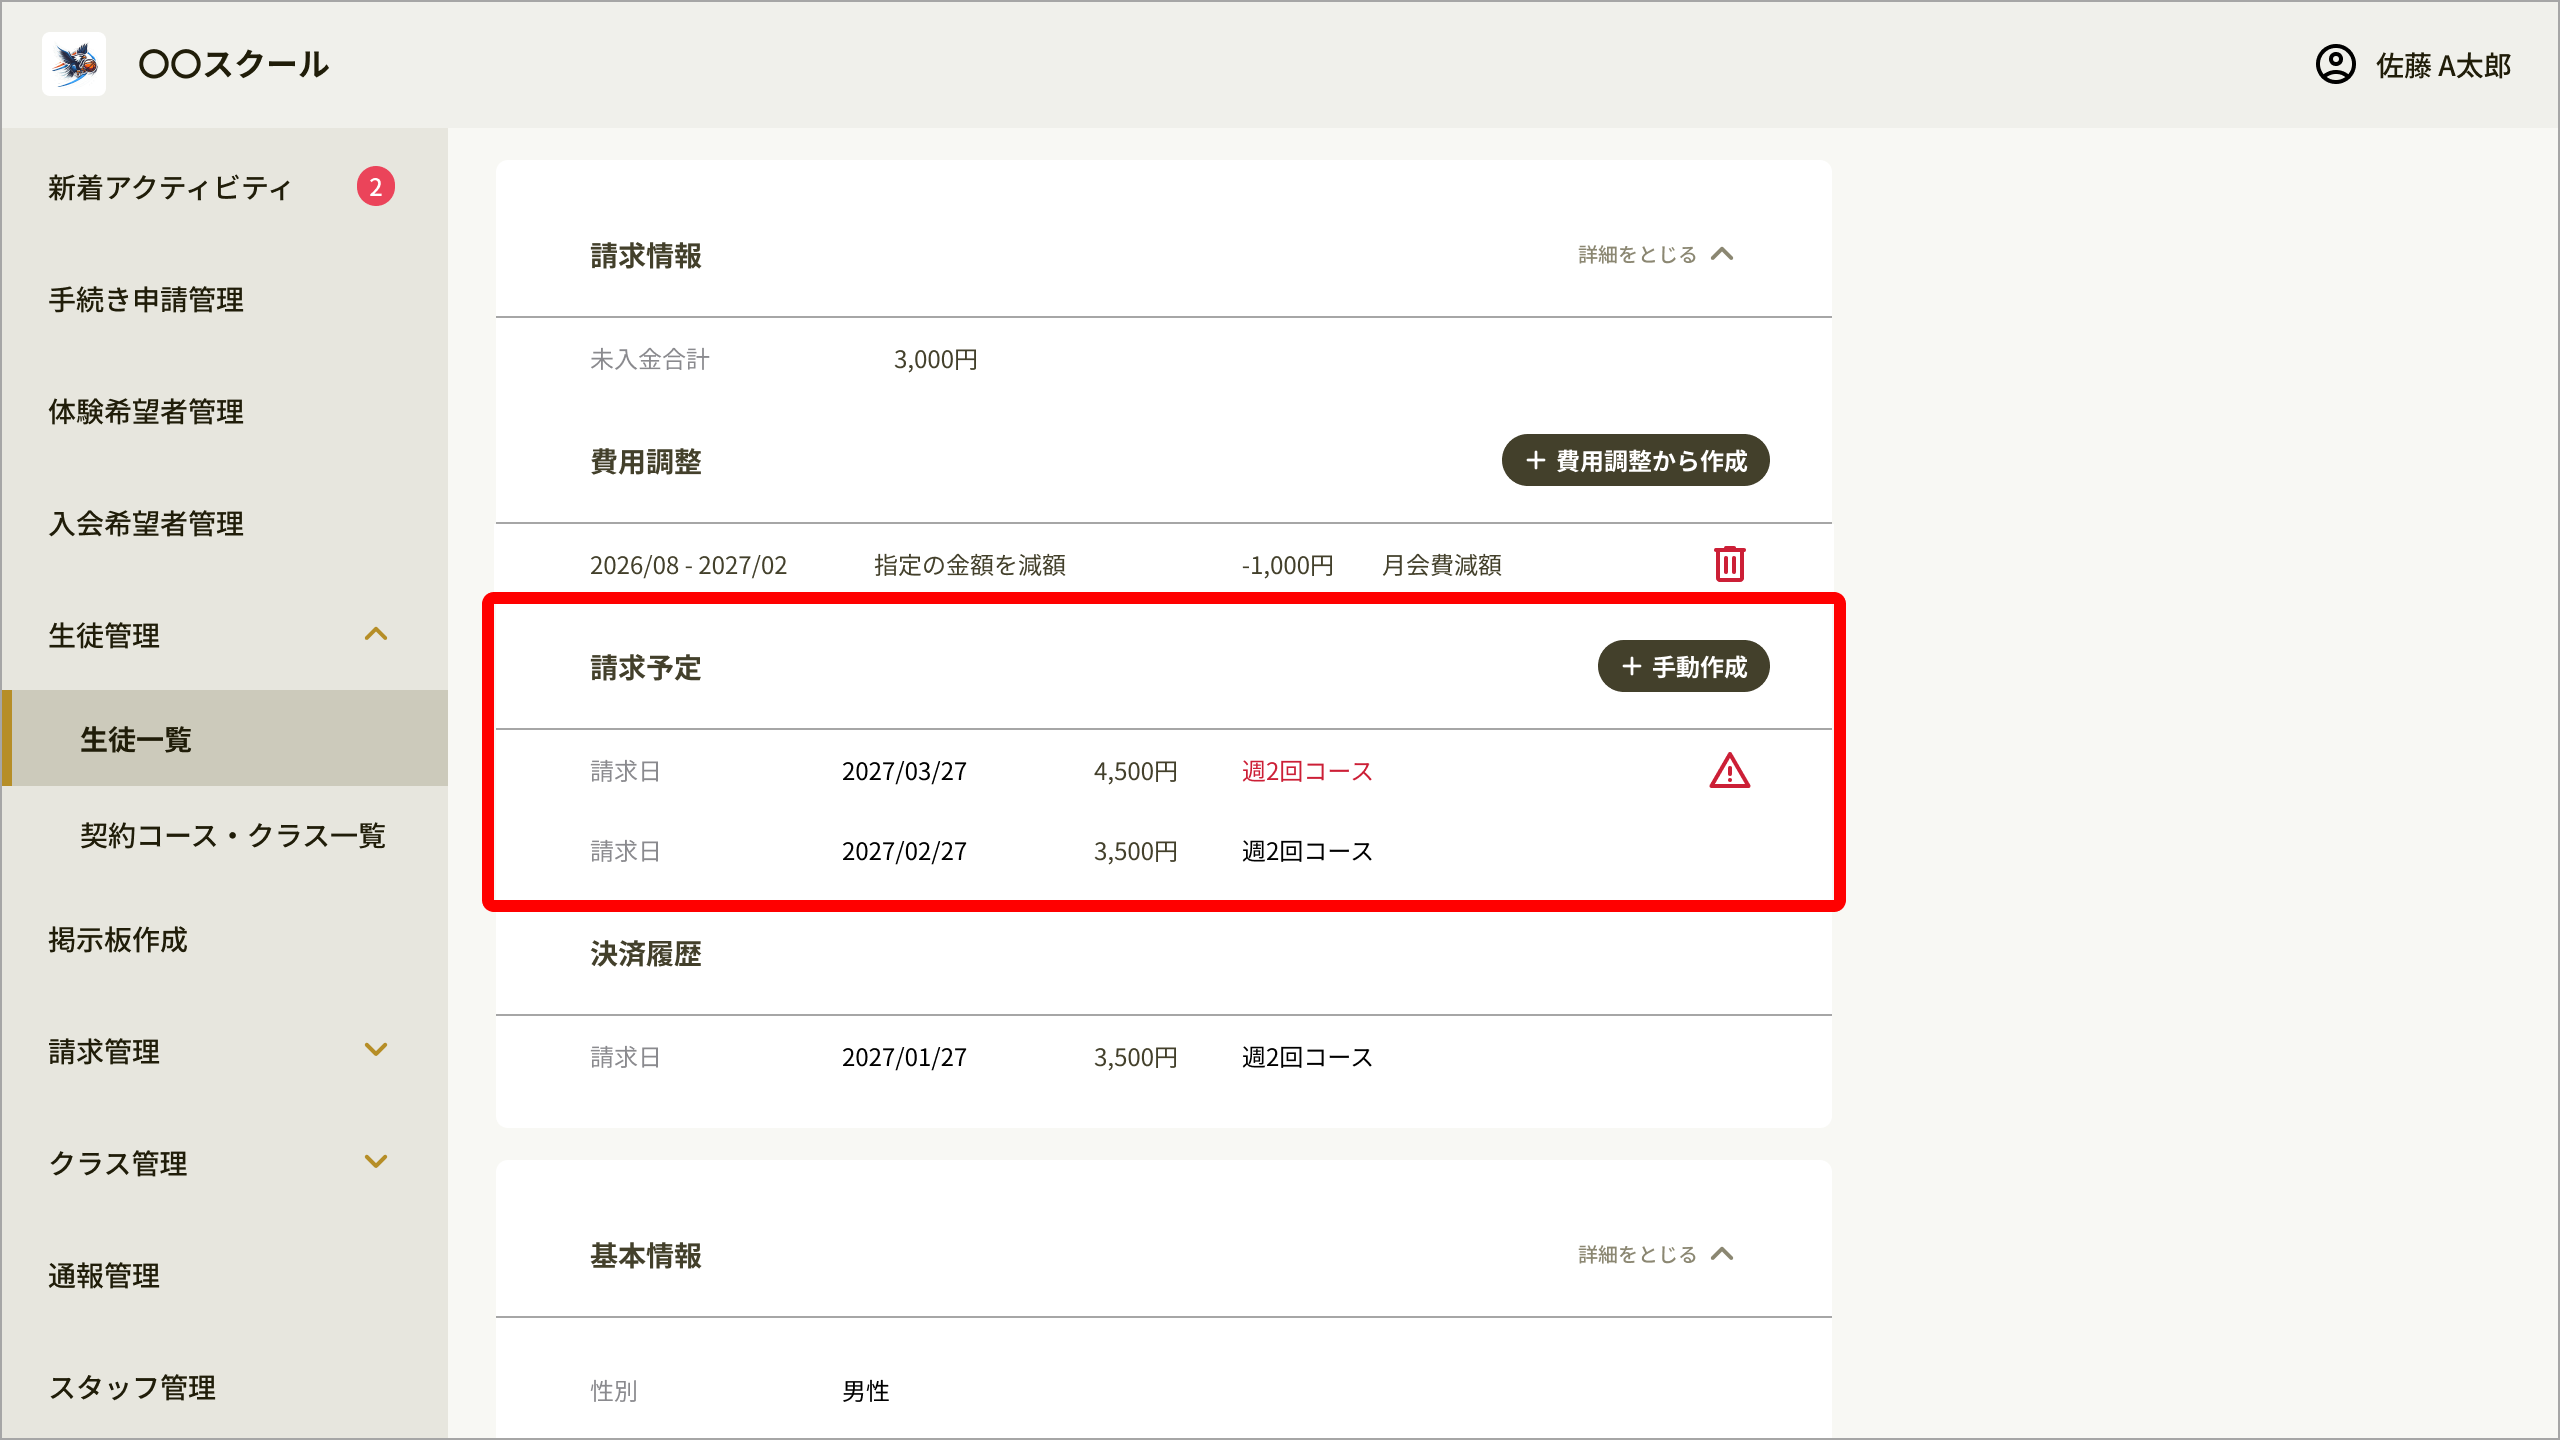Click the -1,000円 adjustment amount
This screenshot has width=2560, height=1440.
pyautogui.click(x=1287, y=565)
